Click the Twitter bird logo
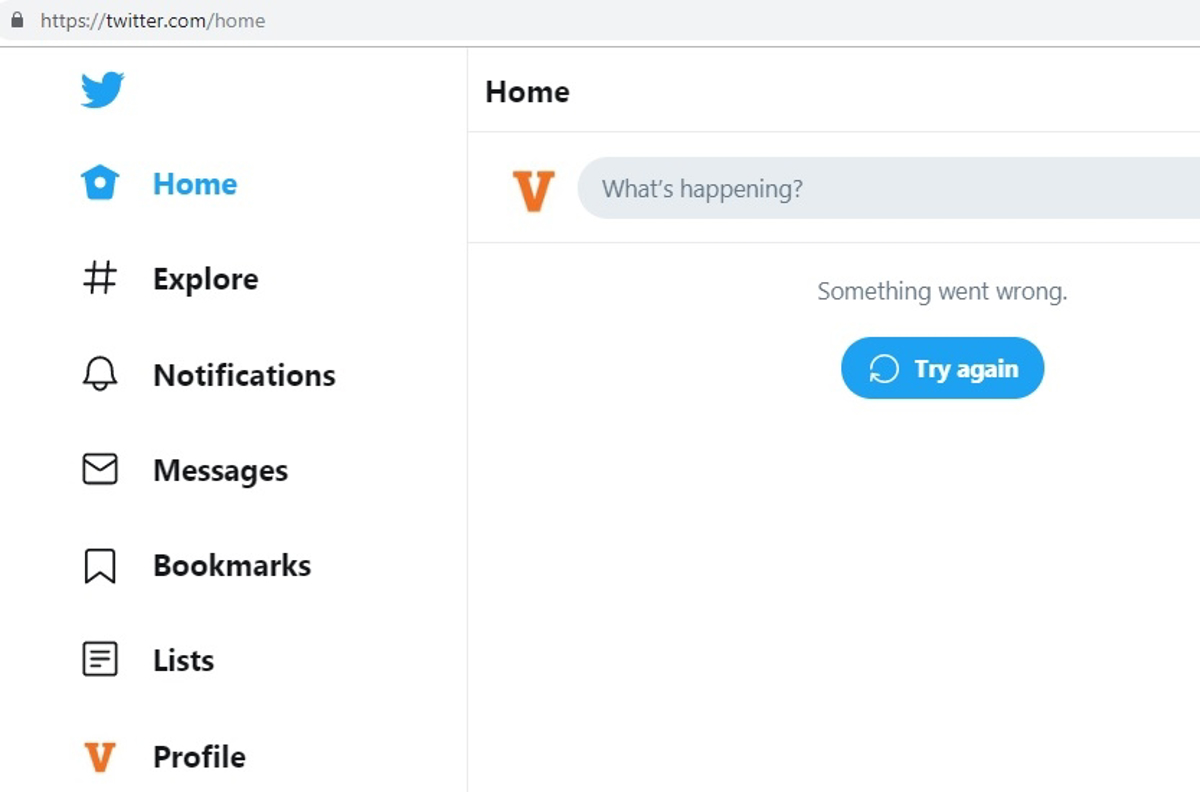1200x792 pixels. [x=103, y=88]
